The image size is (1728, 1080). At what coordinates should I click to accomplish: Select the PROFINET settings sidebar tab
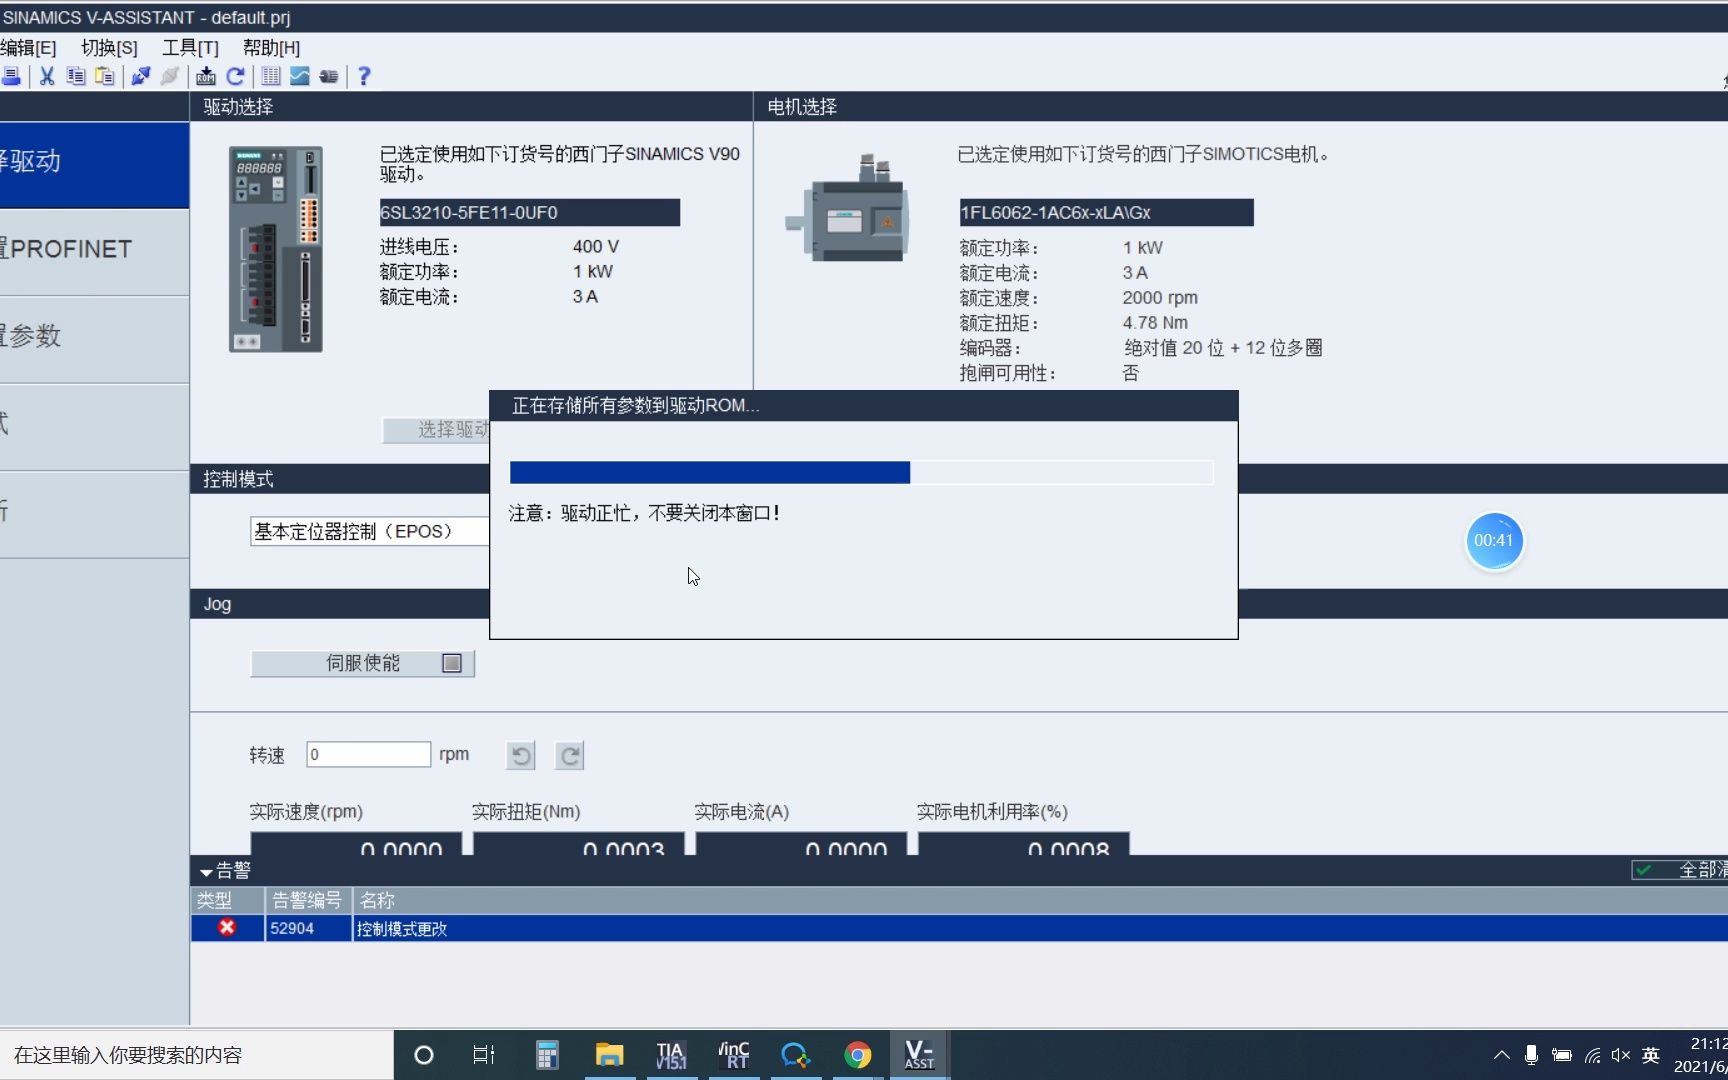94,251
